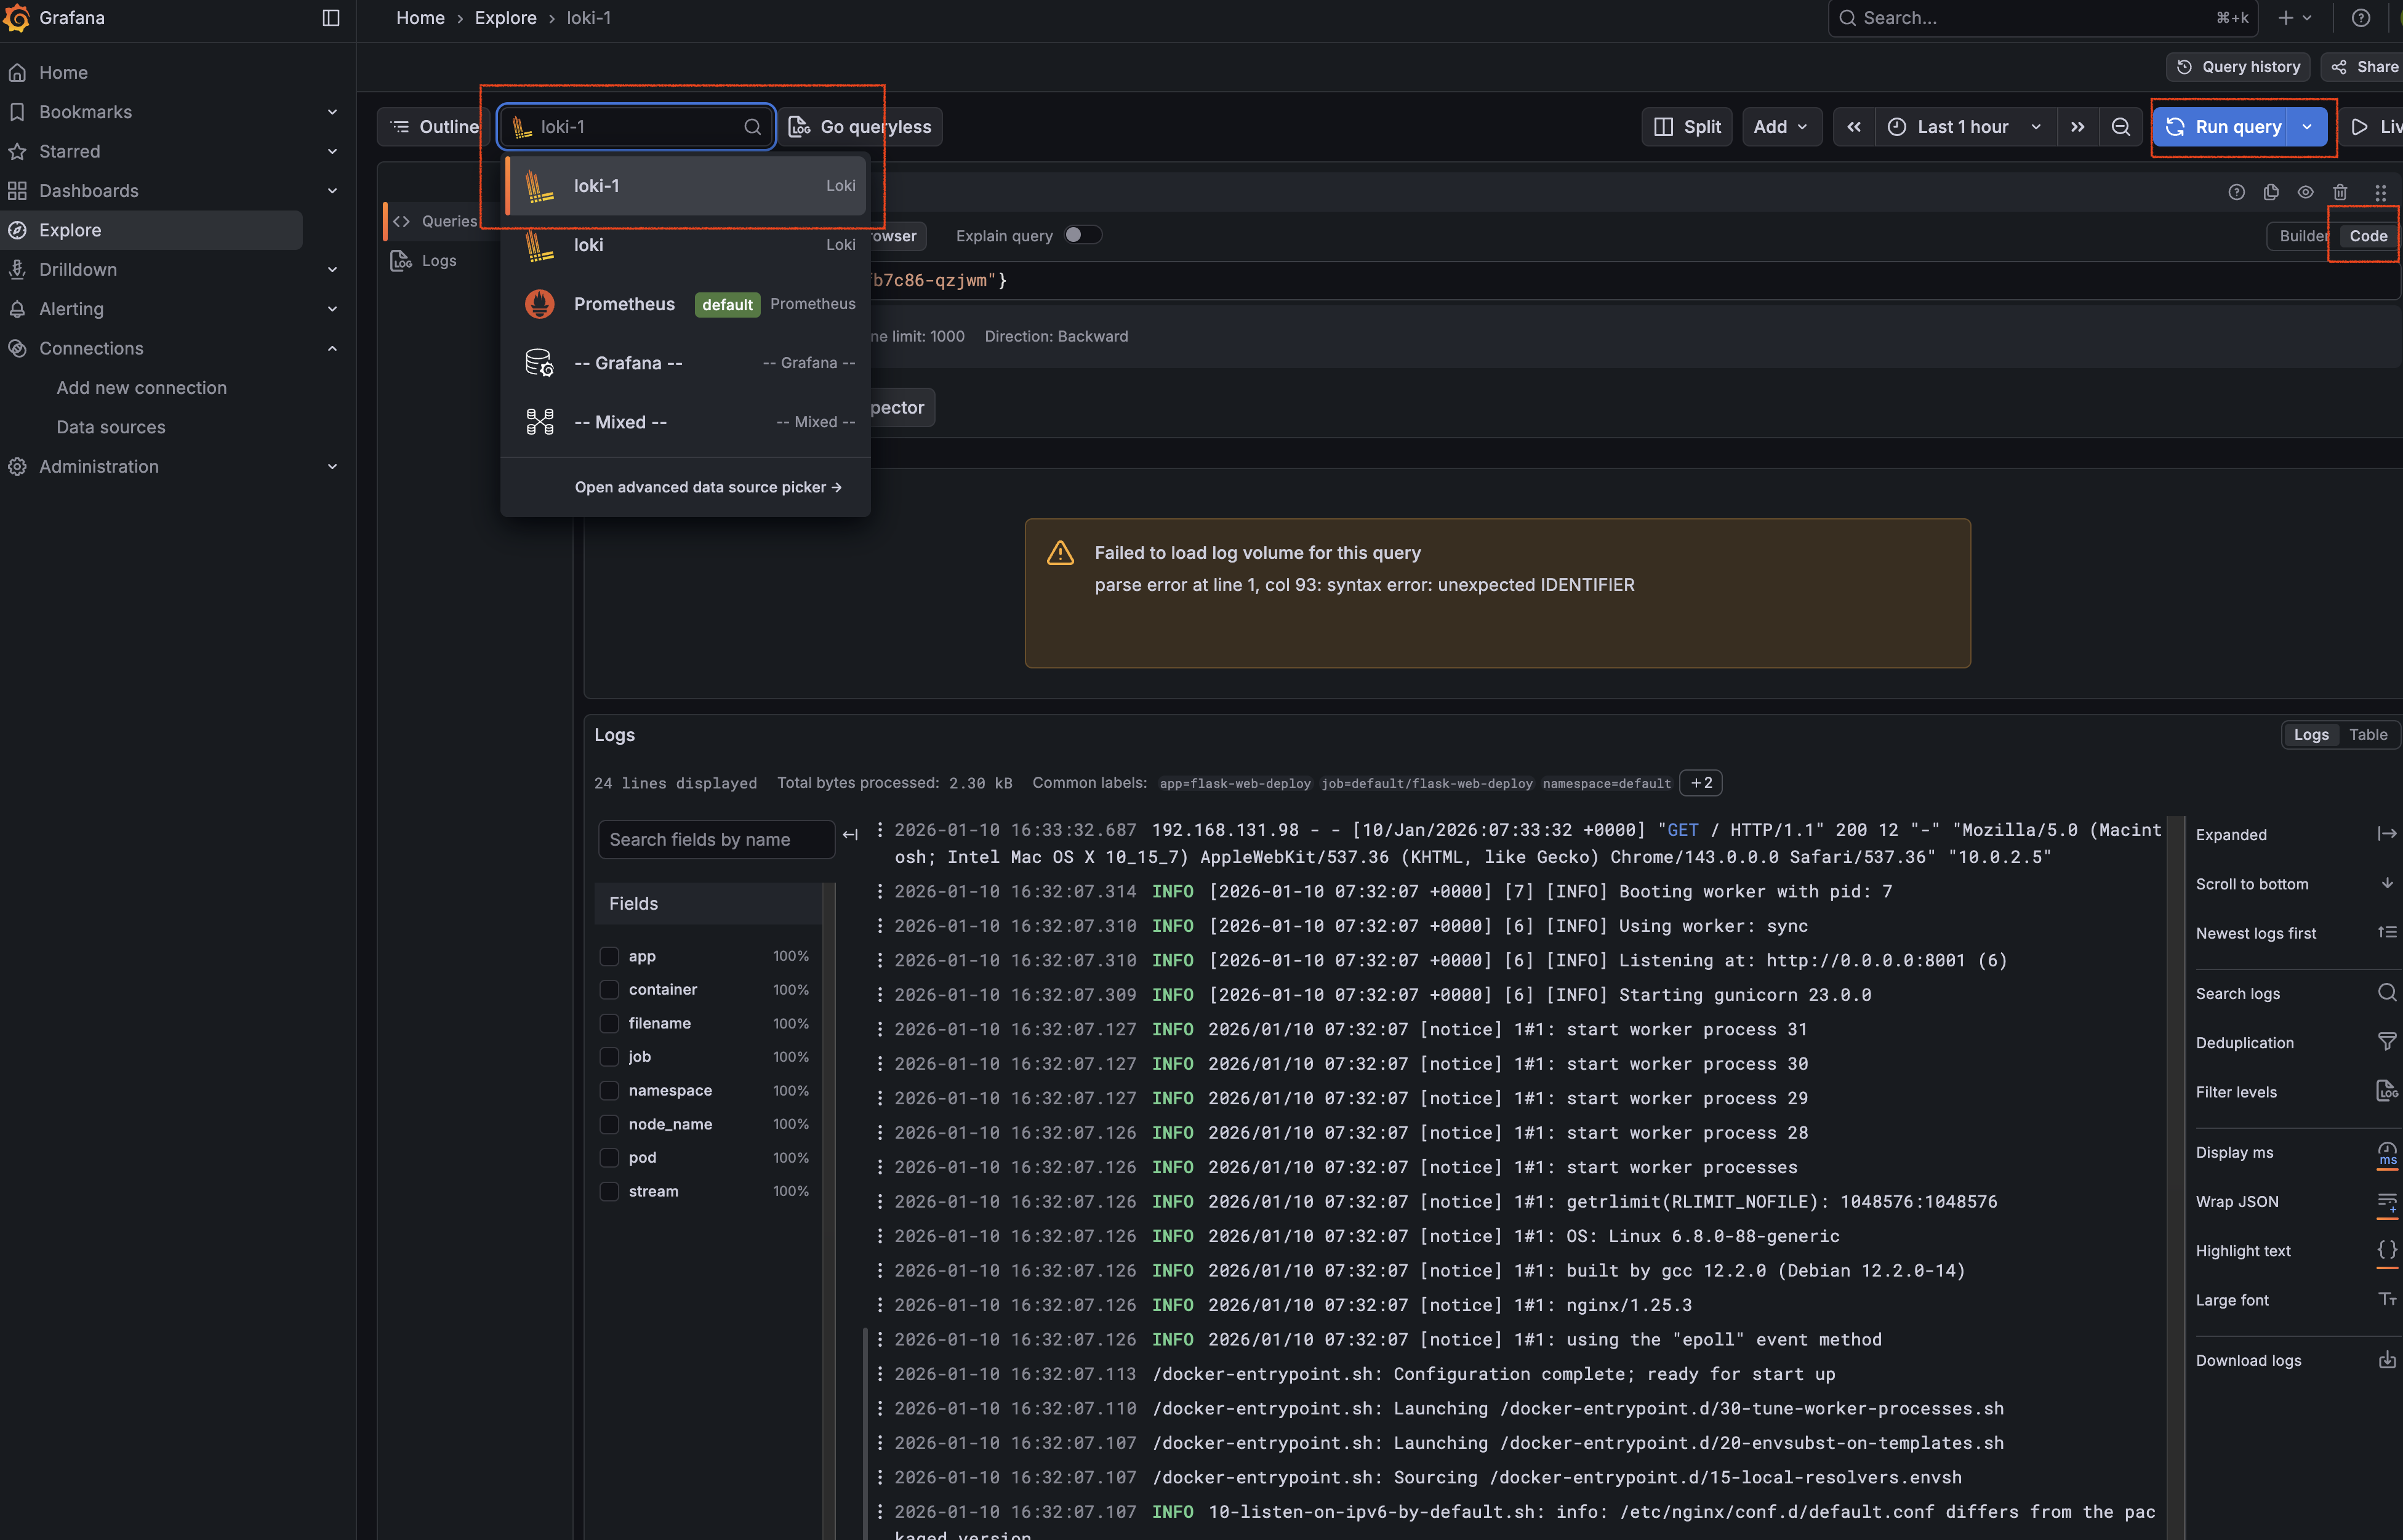2403x1540 pixels.
Task: Check the pod field checkbox
Action: click(x=609, y=1157)
